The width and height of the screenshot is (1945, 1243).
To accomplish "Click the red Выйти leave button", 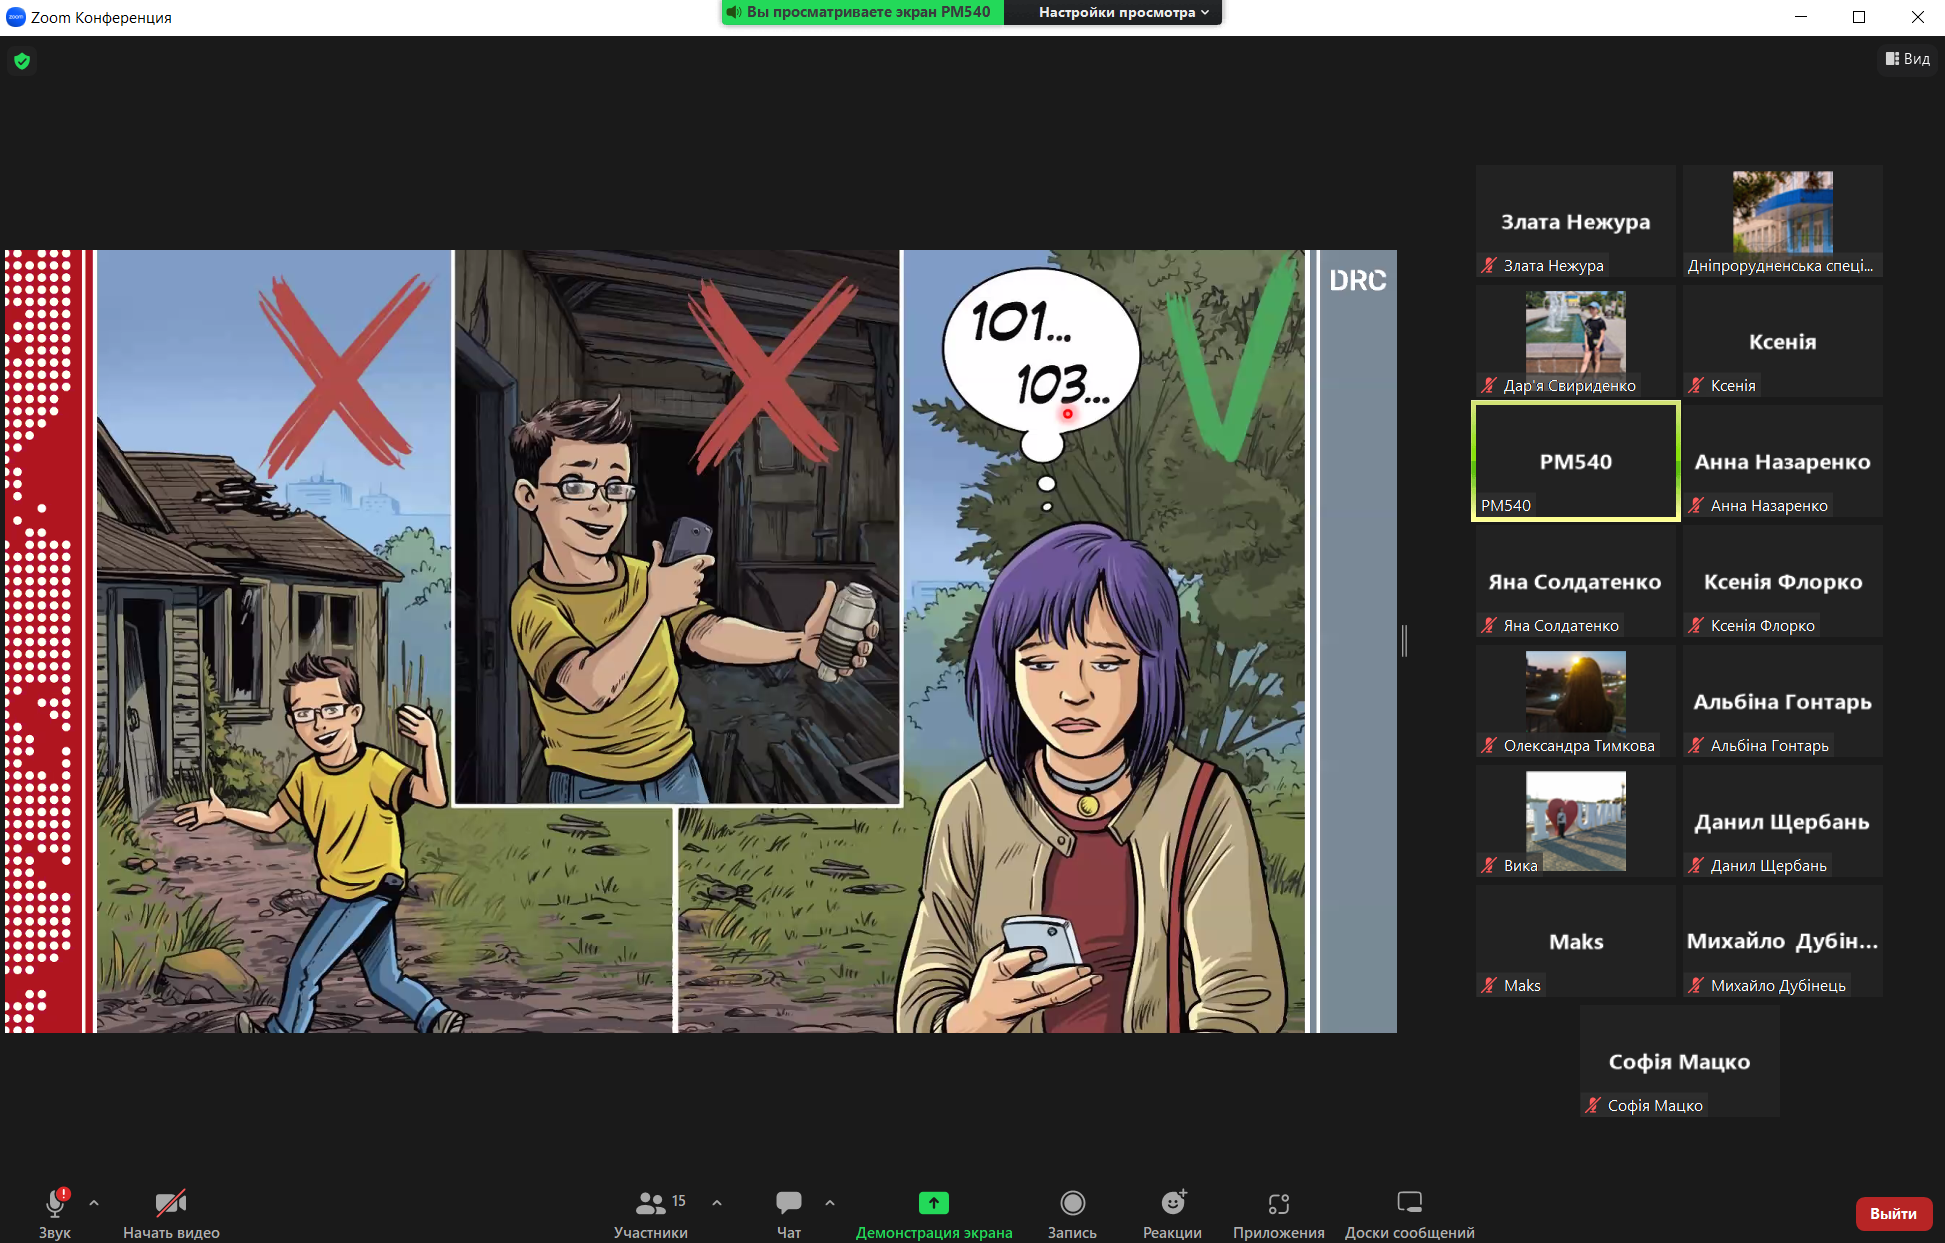I will pos(1893,1213).
